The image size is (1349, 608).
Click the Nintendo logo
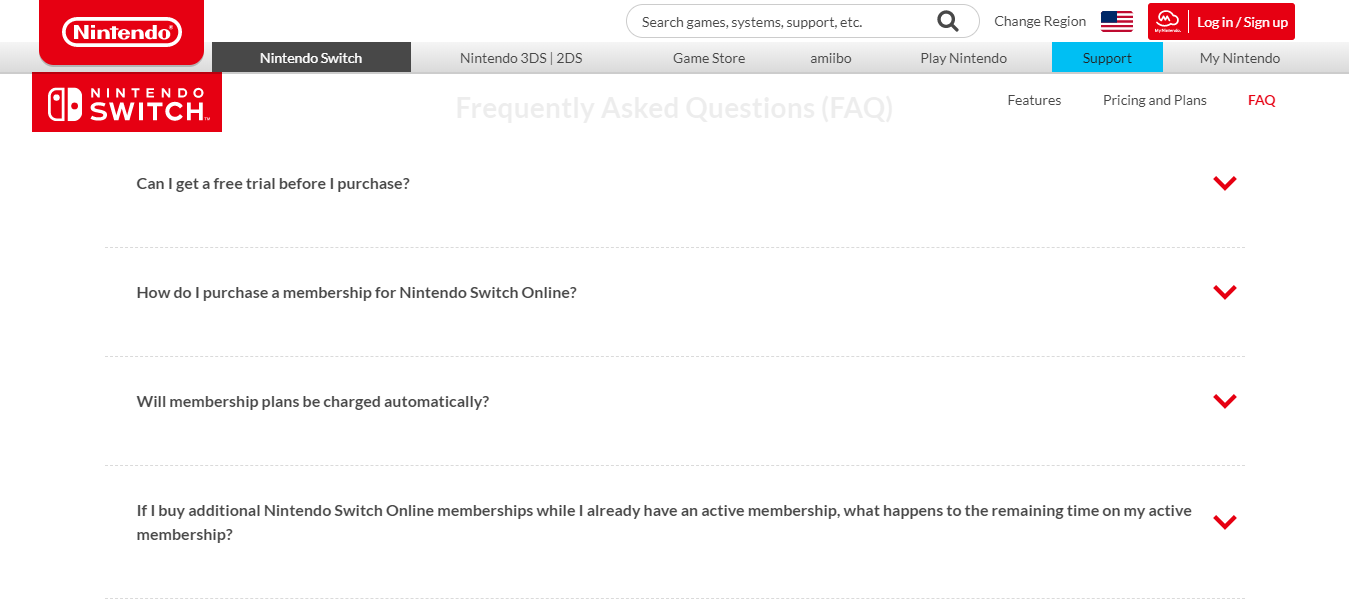pyautogui.click(x=122, y=32)
